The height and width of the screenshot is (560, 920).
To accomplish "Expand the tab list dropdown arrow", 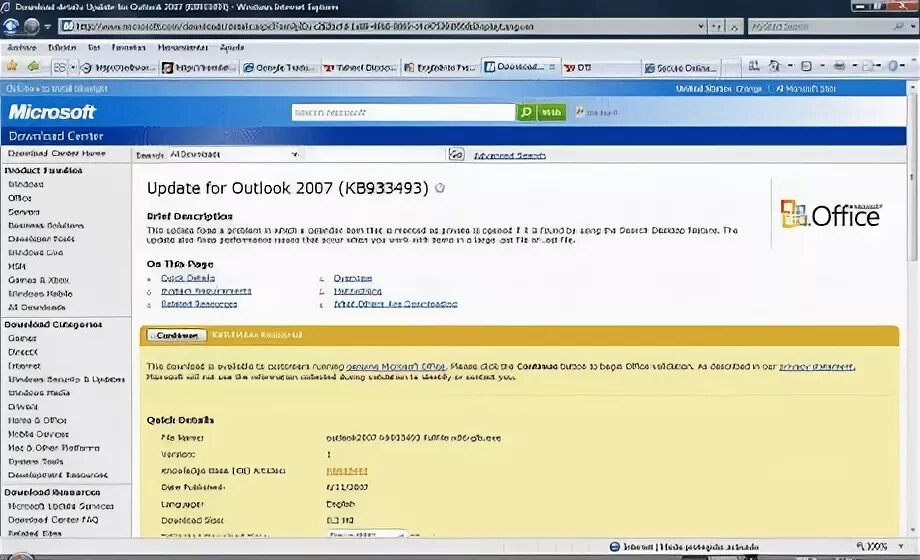I will 73,68.
